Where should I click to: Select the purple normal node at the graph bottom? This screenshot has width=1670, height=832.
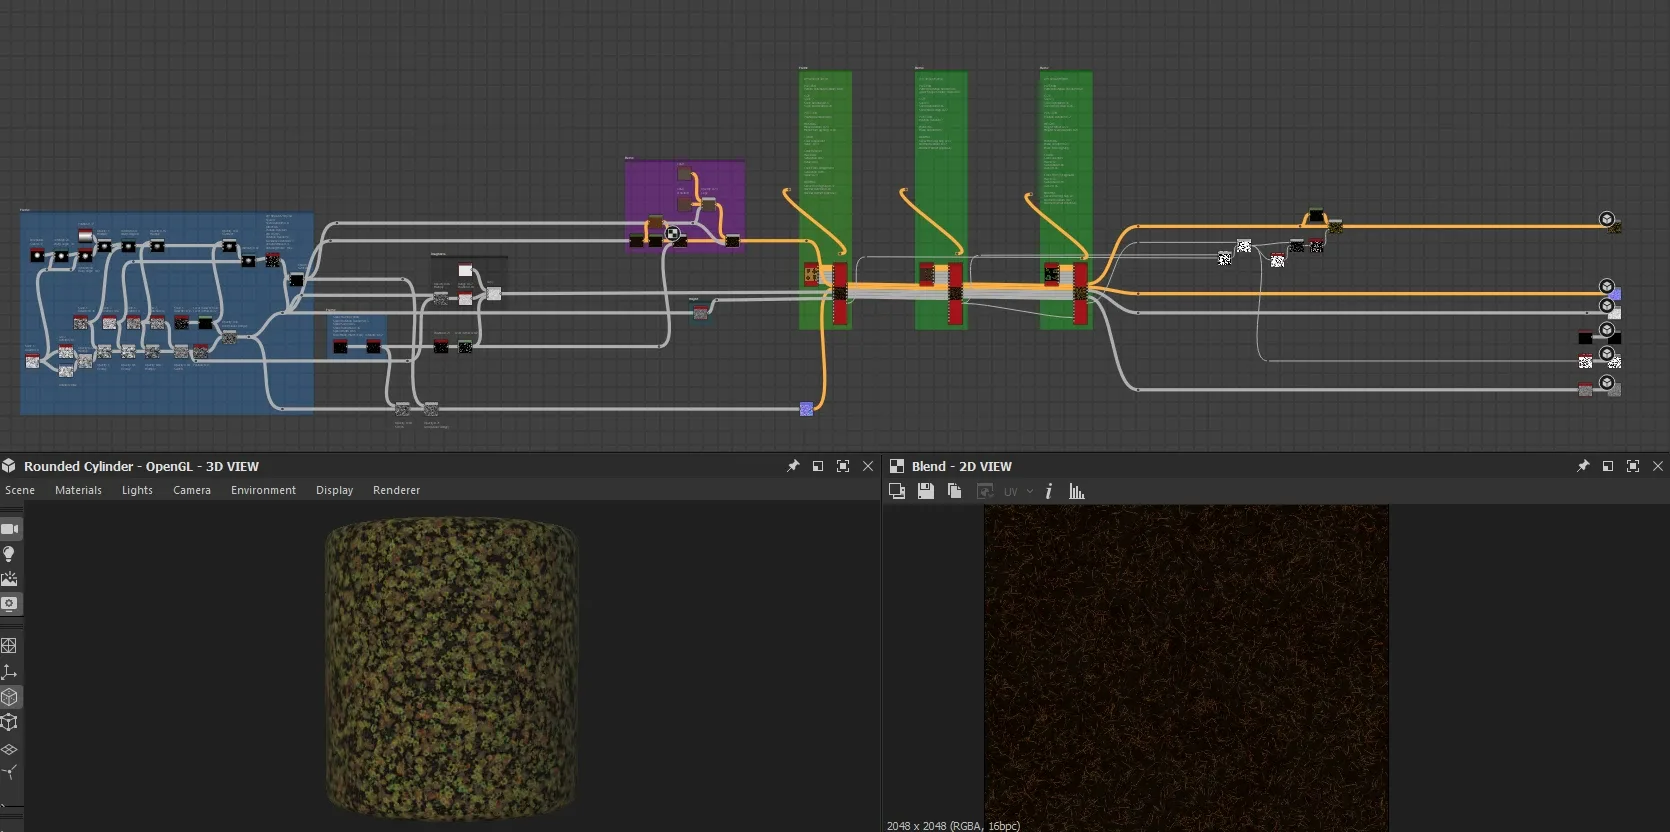(x=806, y=409)
